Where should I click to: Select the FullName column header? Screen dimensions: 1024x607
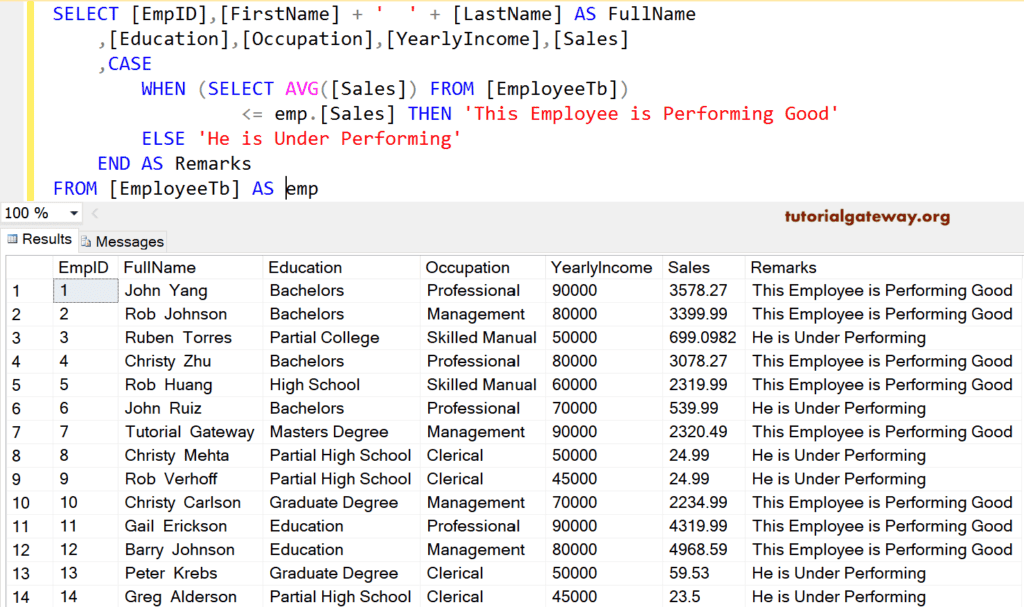point(160,267)
